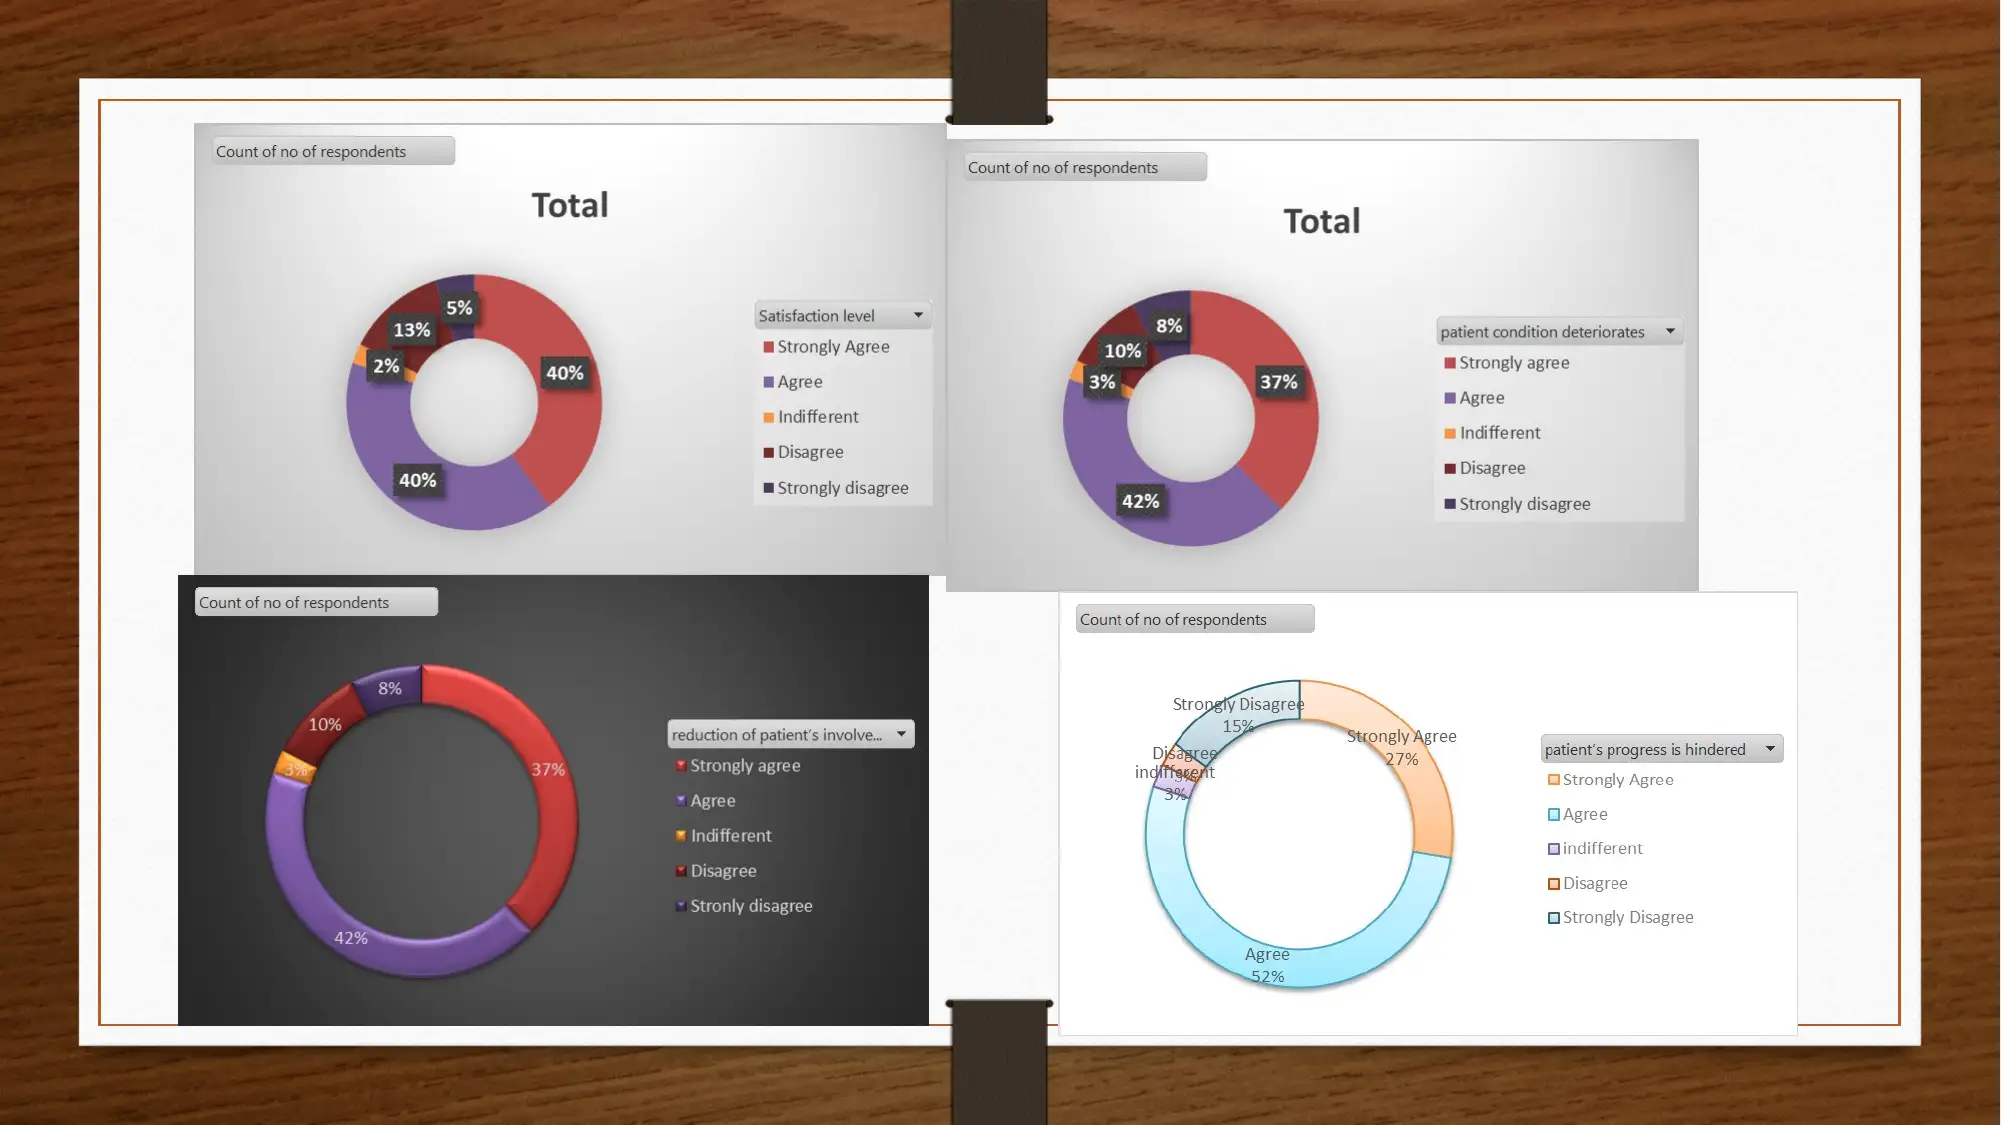Click the Strongly agree legend icon top-right chart
The image size is (2001, 1125).
click(1447, 361)
